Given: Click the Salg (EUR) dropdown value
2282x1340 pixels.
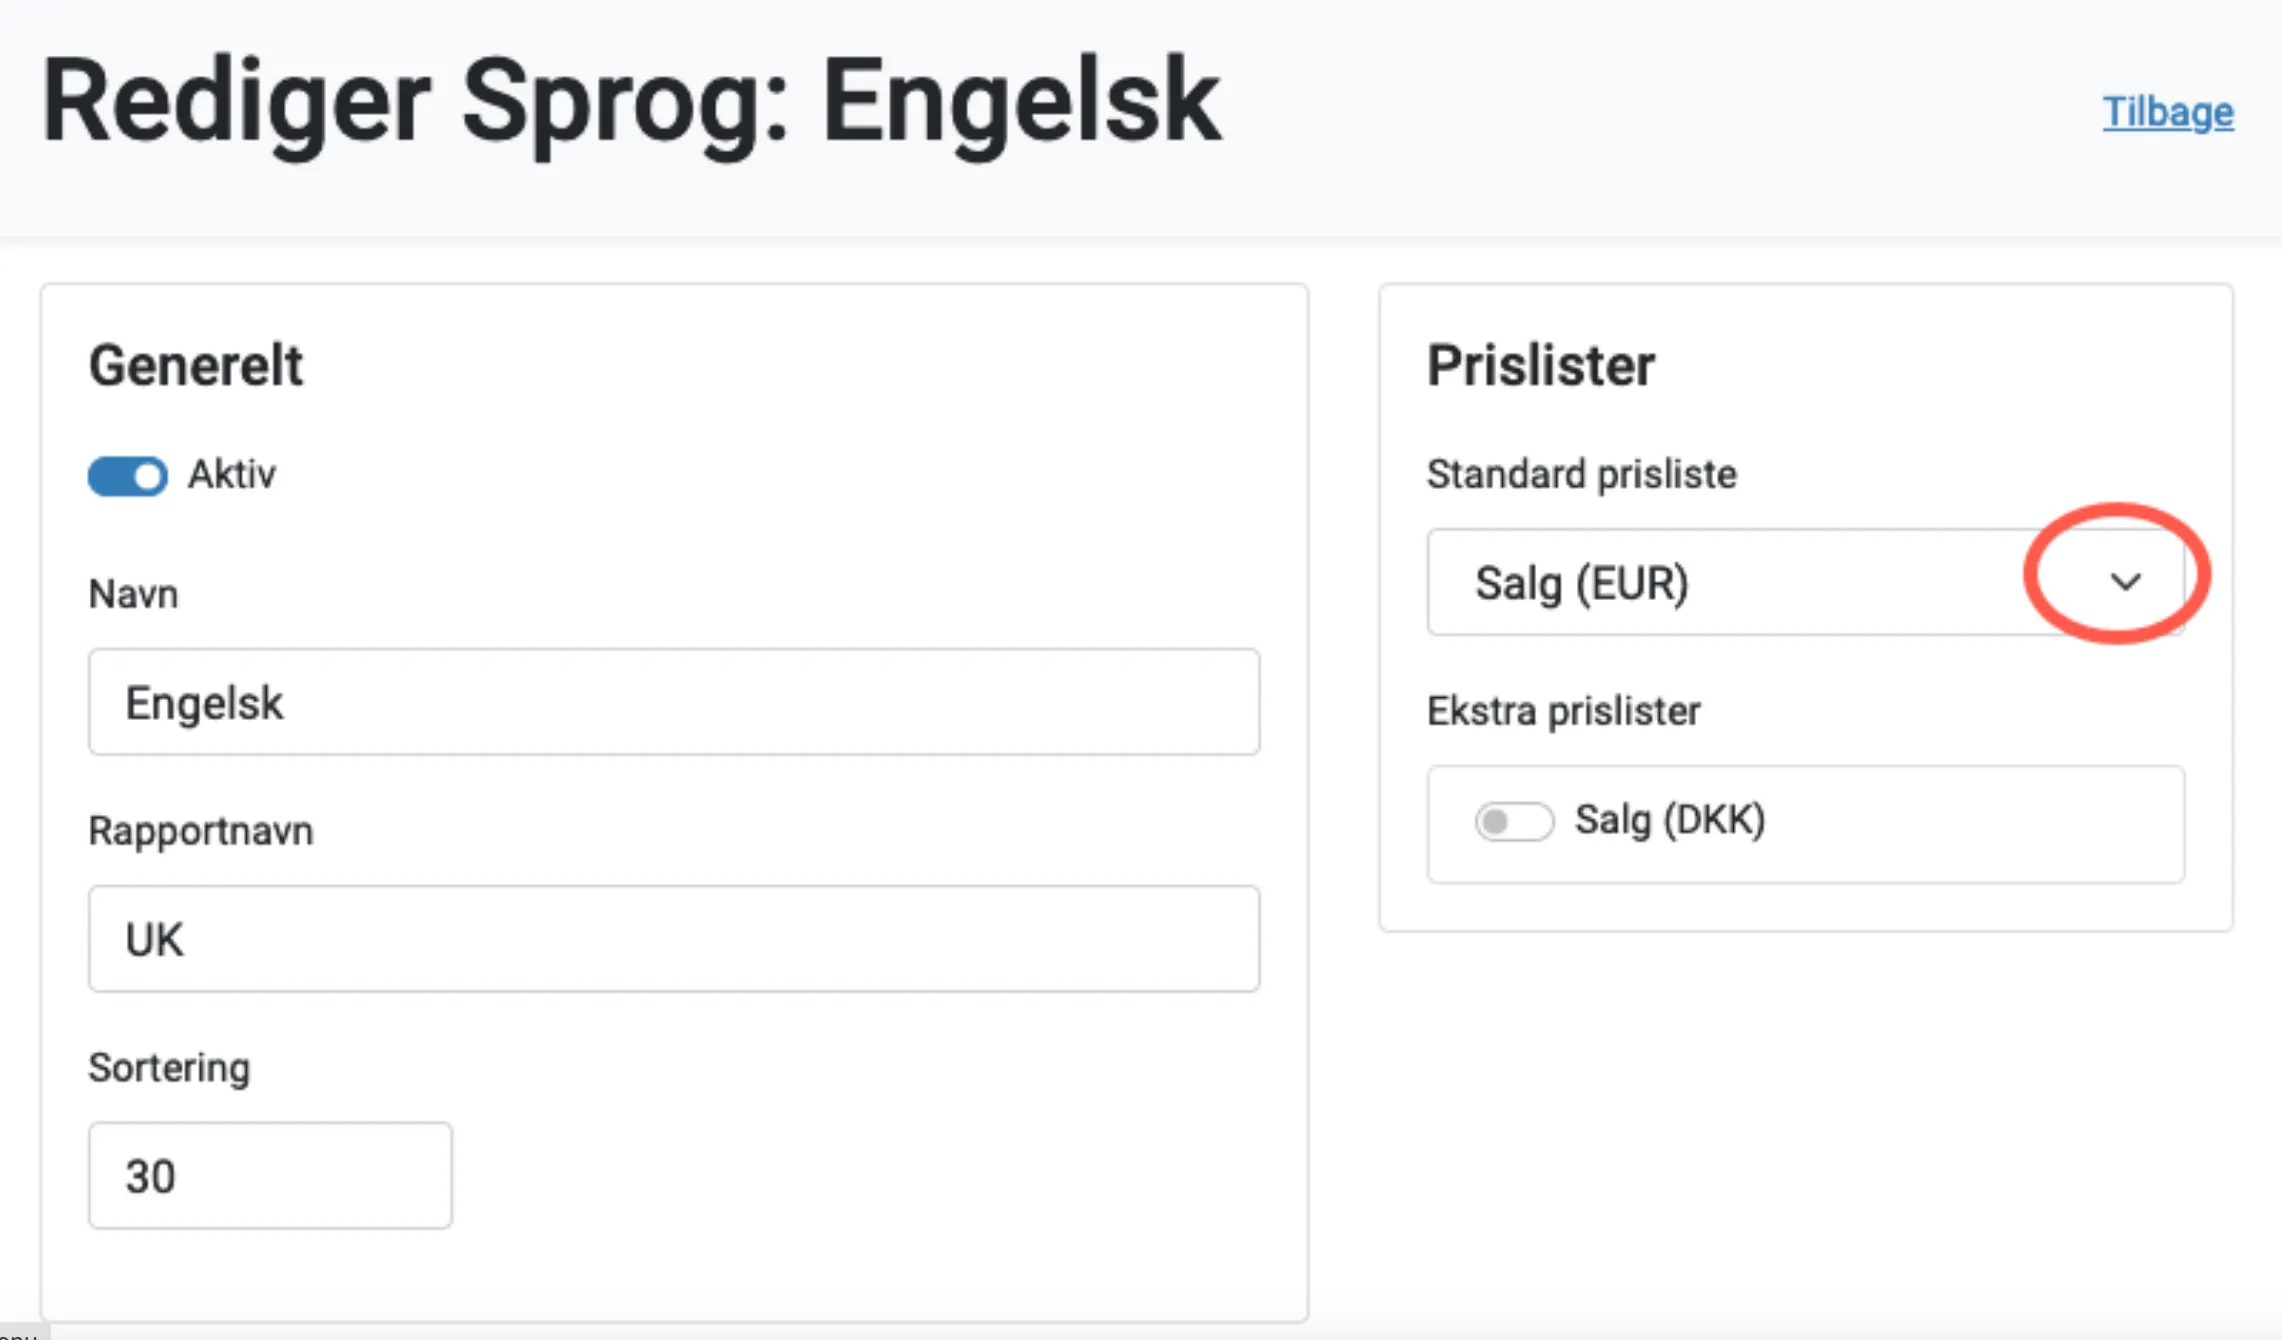Looking at the screenshot, I should pos(1578,583).
